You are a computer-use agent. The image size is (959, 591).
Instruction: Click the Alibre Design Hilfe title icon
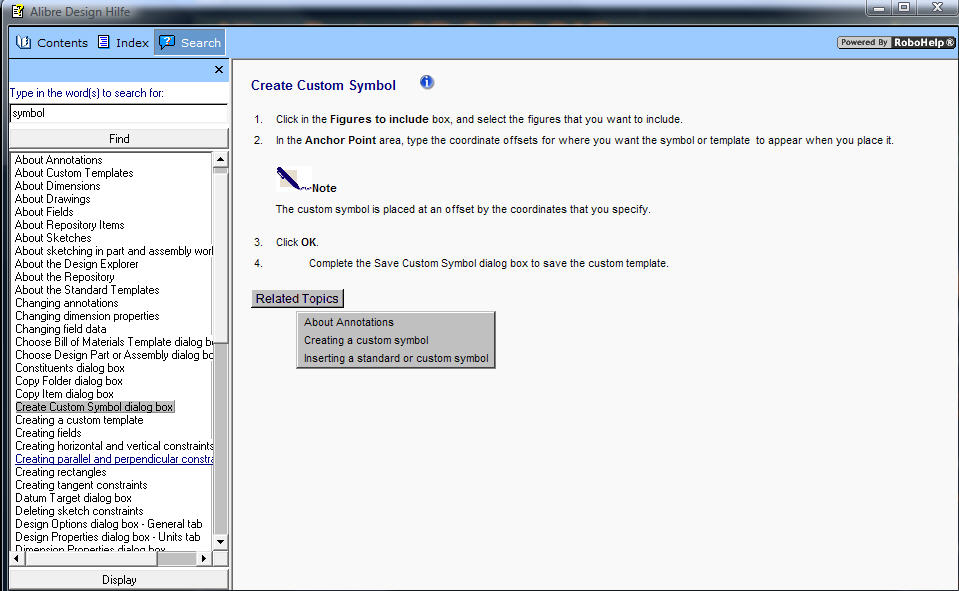coord(18,11)
